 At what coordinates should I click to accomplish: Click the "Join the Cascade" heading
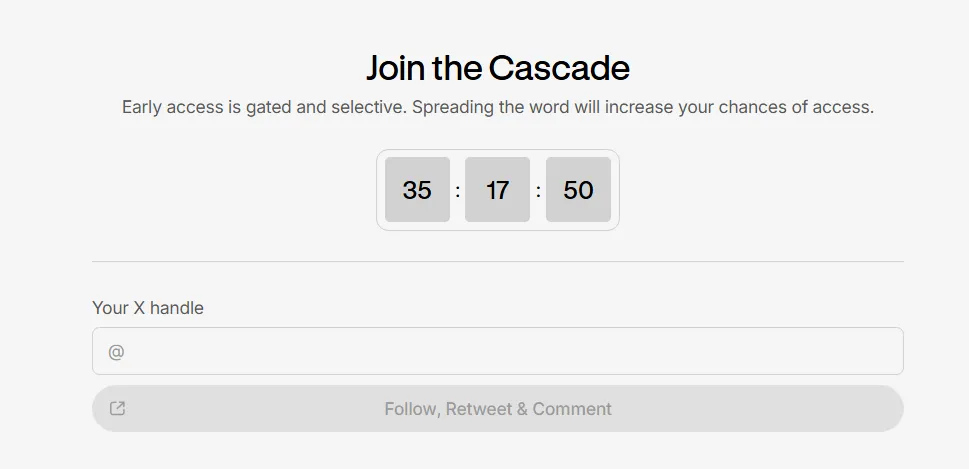[x=497, y=68]
